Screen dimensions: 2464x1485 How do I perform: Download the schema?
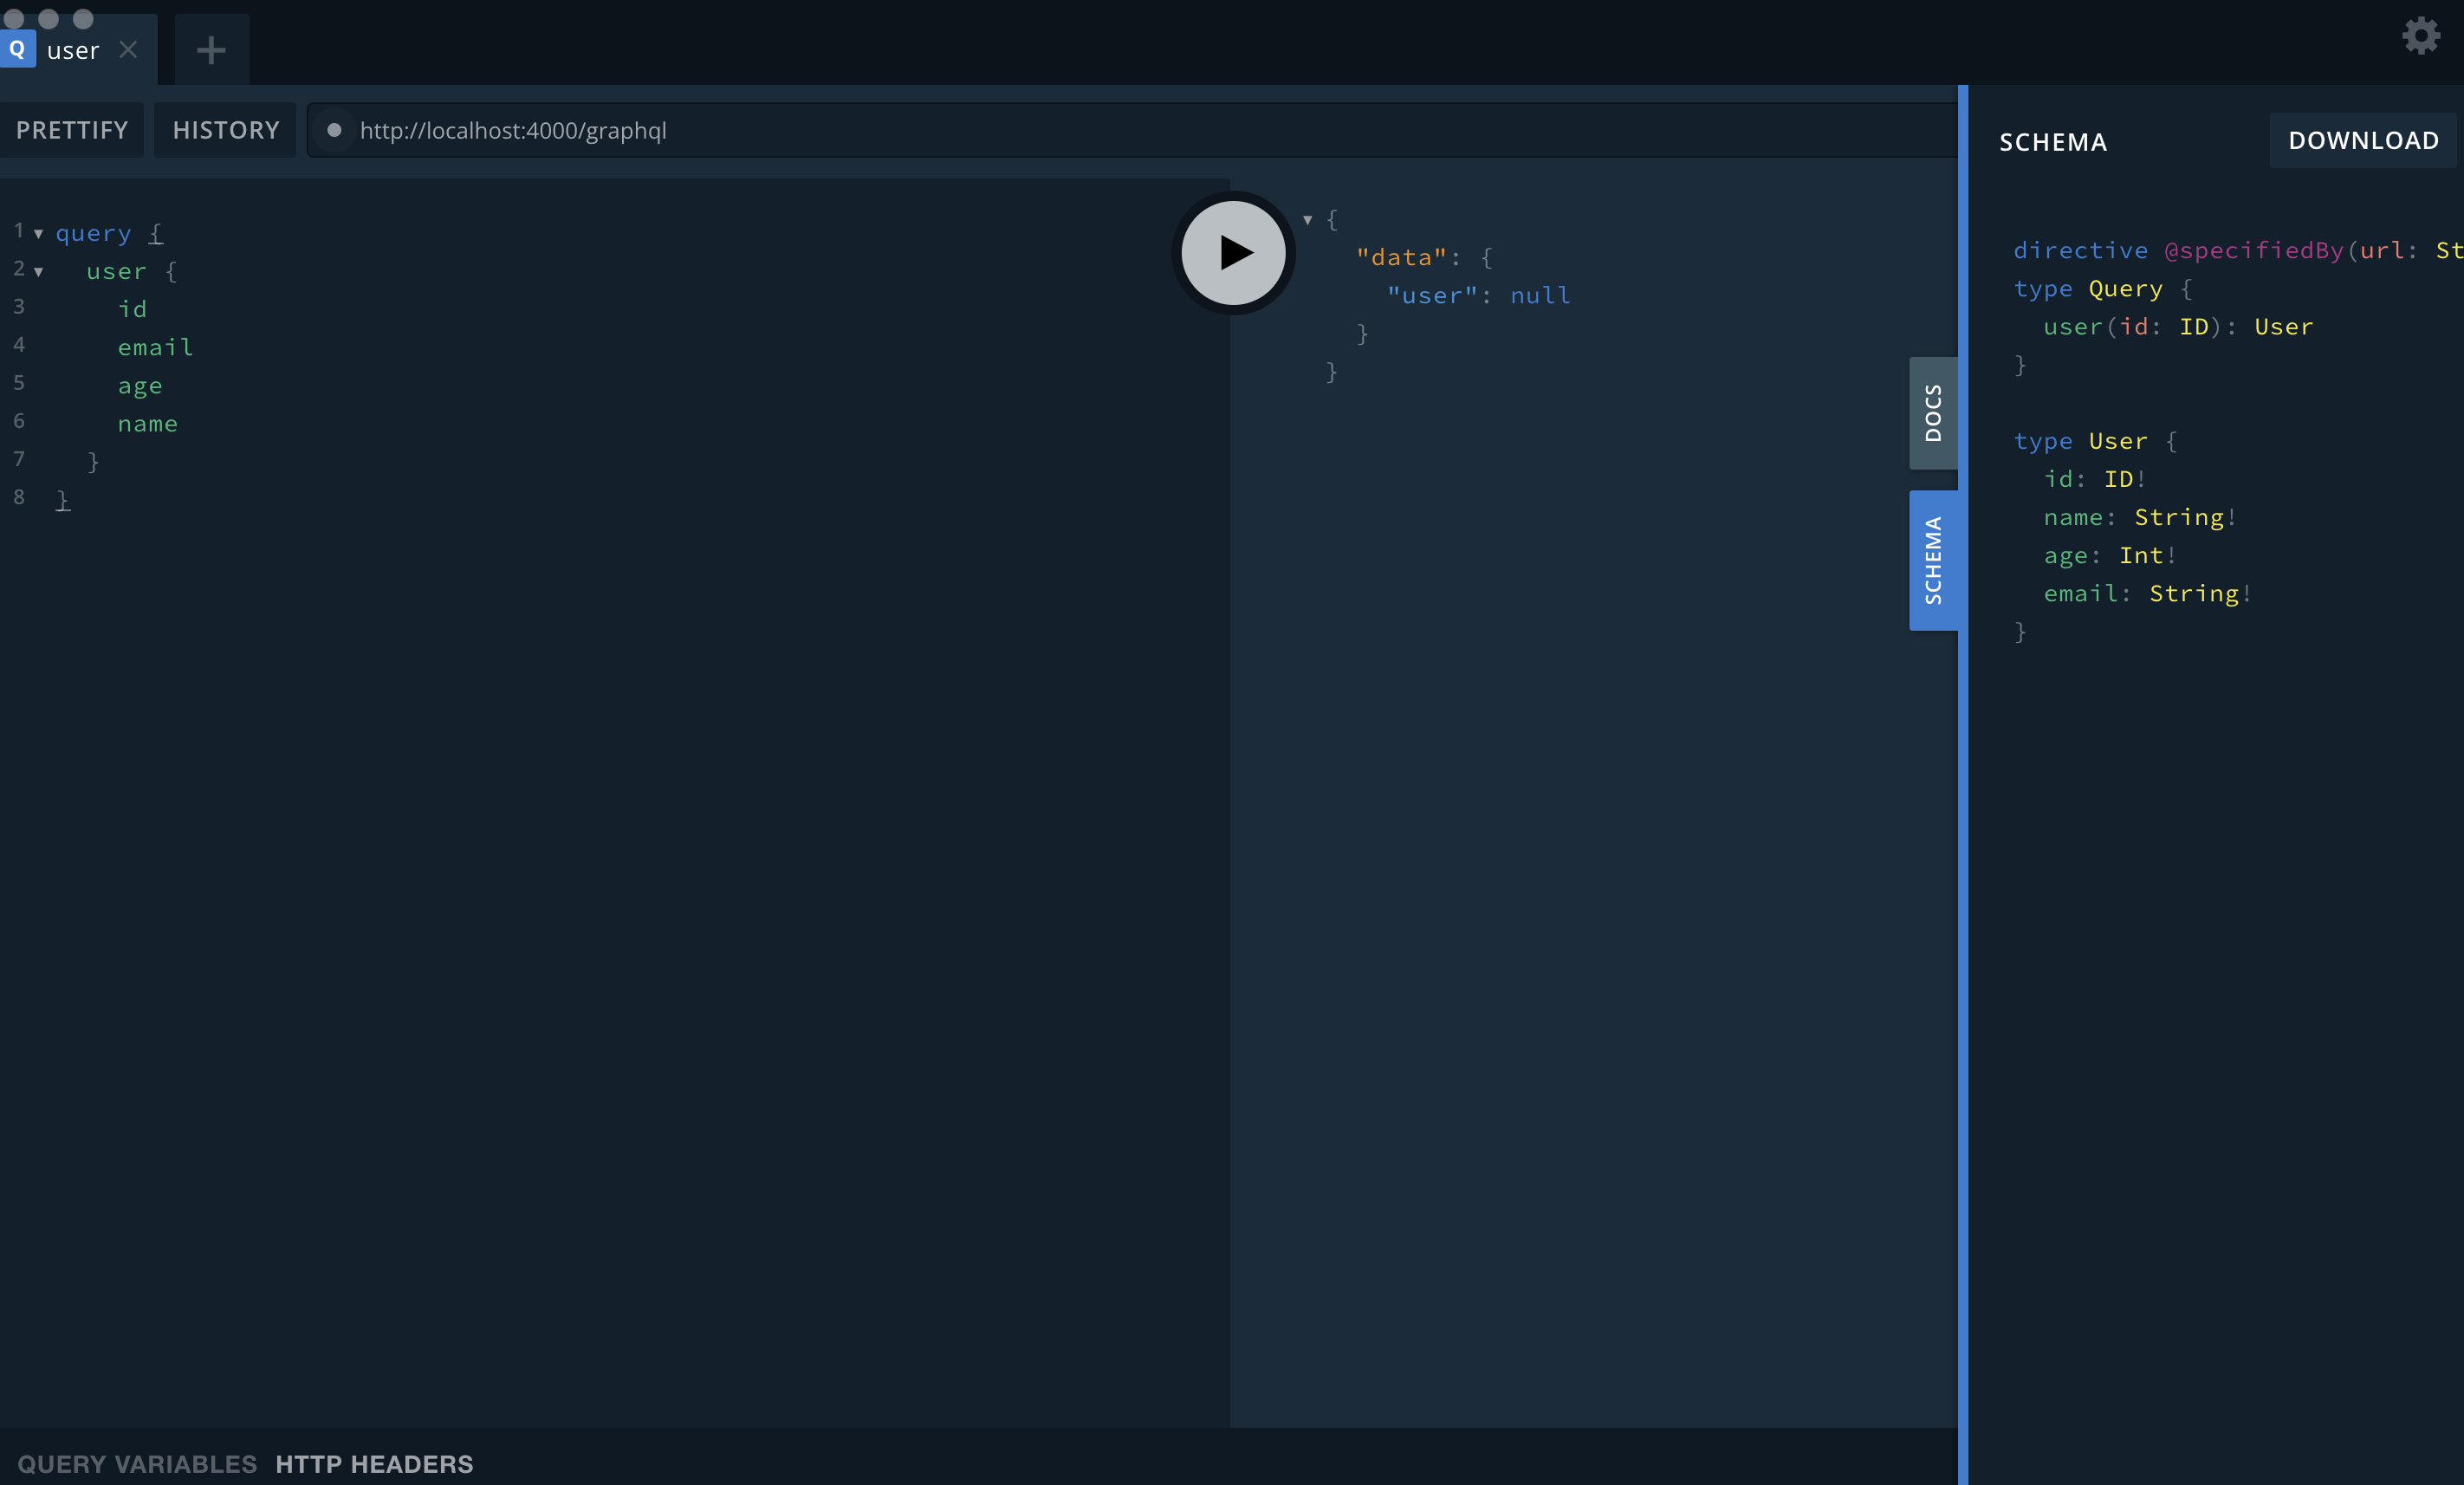pos(2363,140)
